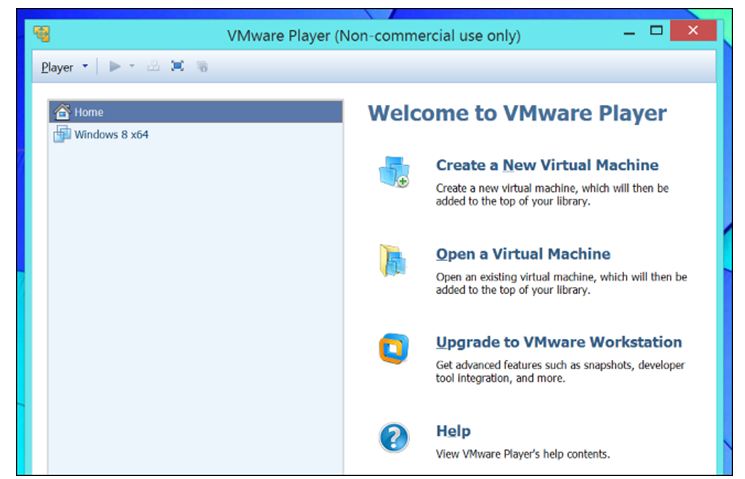Click the 'Welcome to VMware Player' heading
The height and width of the screenshot is (479, 745).
(517, 113)
